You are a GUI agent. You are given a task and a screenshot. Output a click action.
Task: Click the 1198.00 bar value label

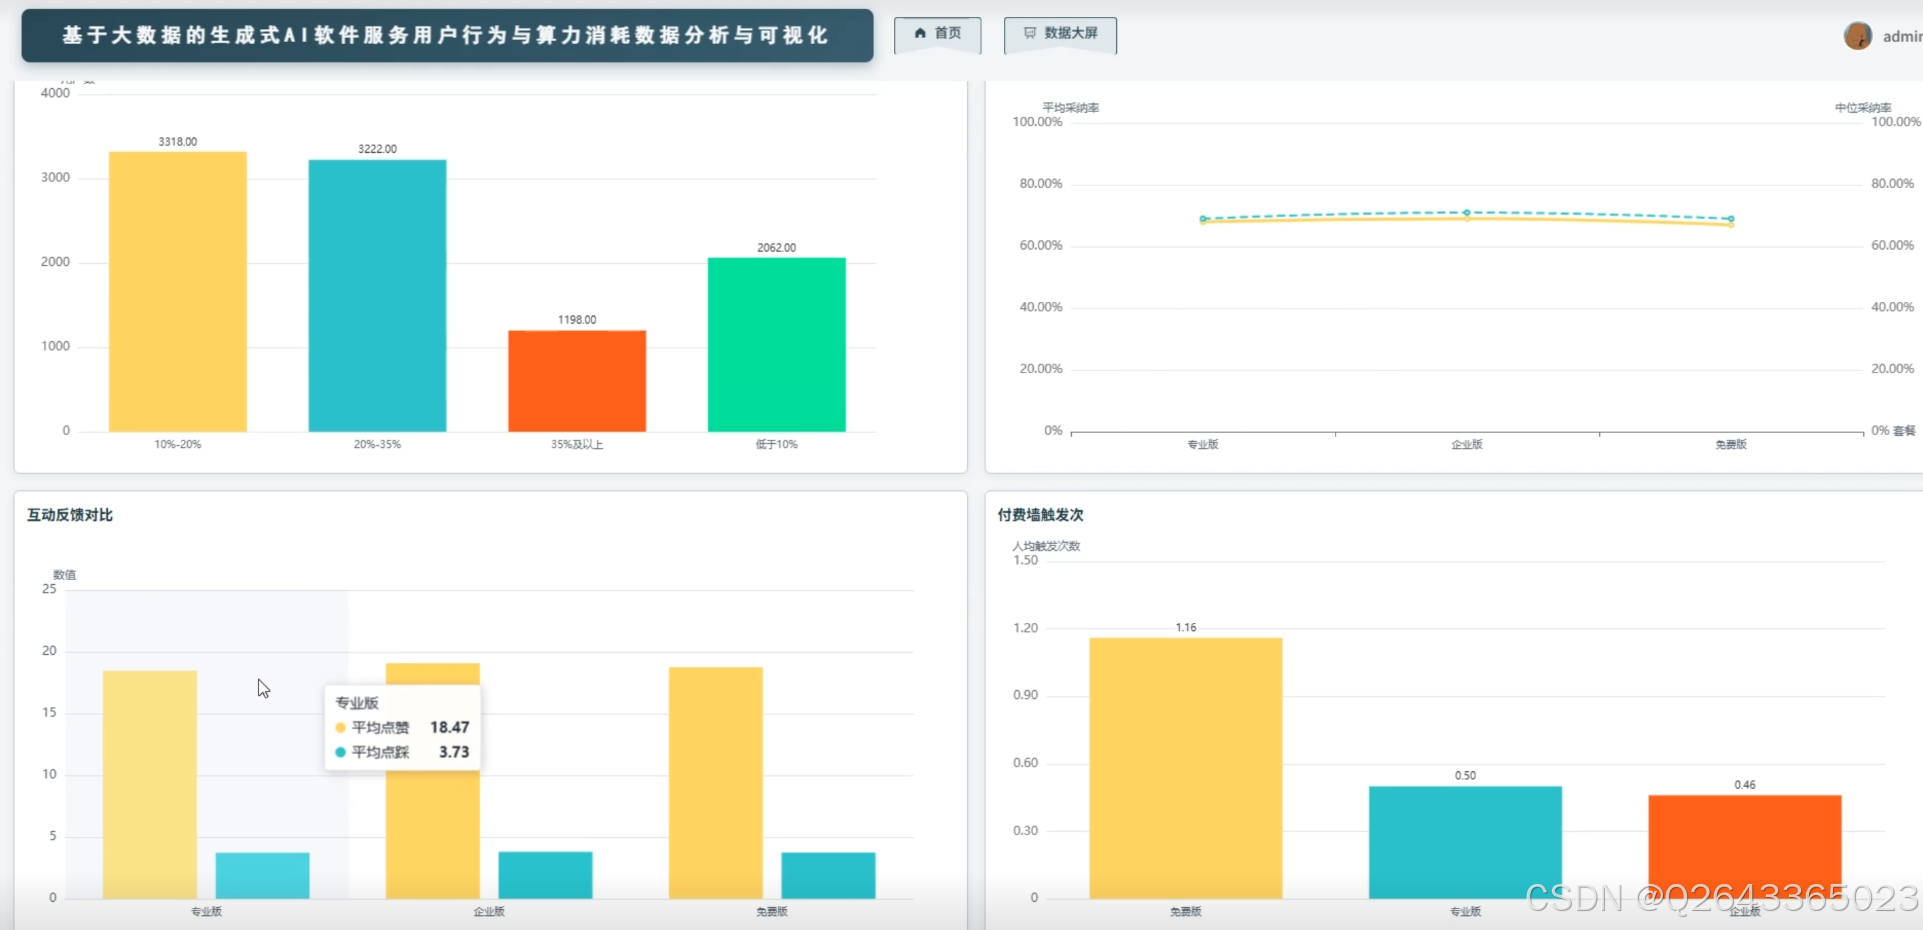(577, 320)
